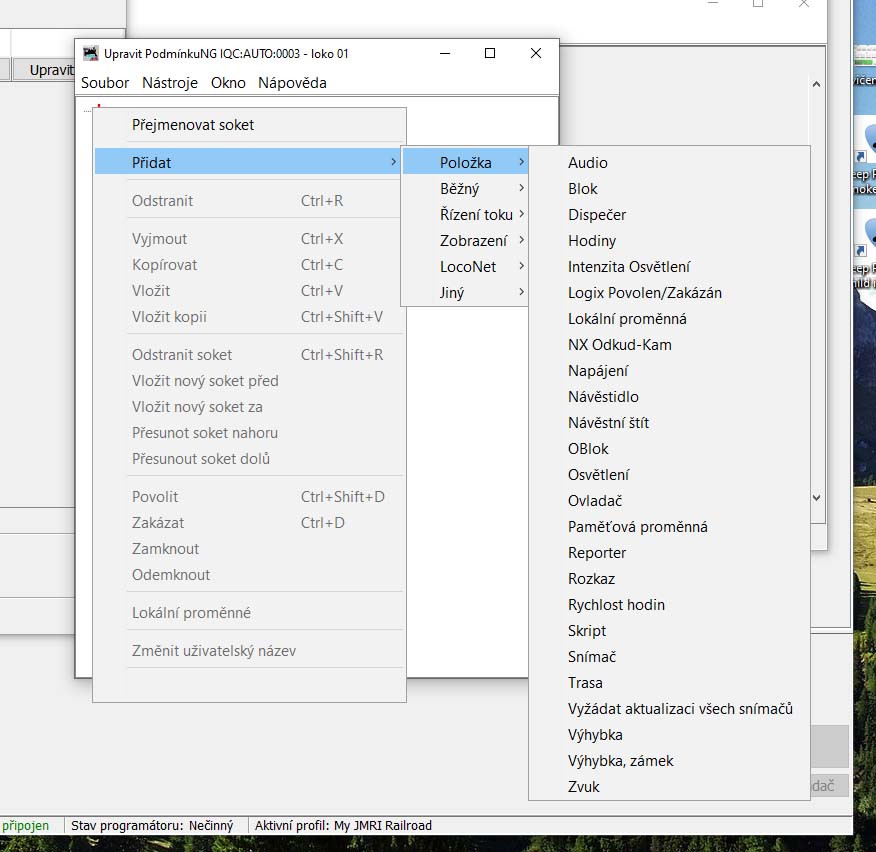The image size is (876, 852).
Task: Click the Upravit button in the background window
Action: click(x=50, y=70)
